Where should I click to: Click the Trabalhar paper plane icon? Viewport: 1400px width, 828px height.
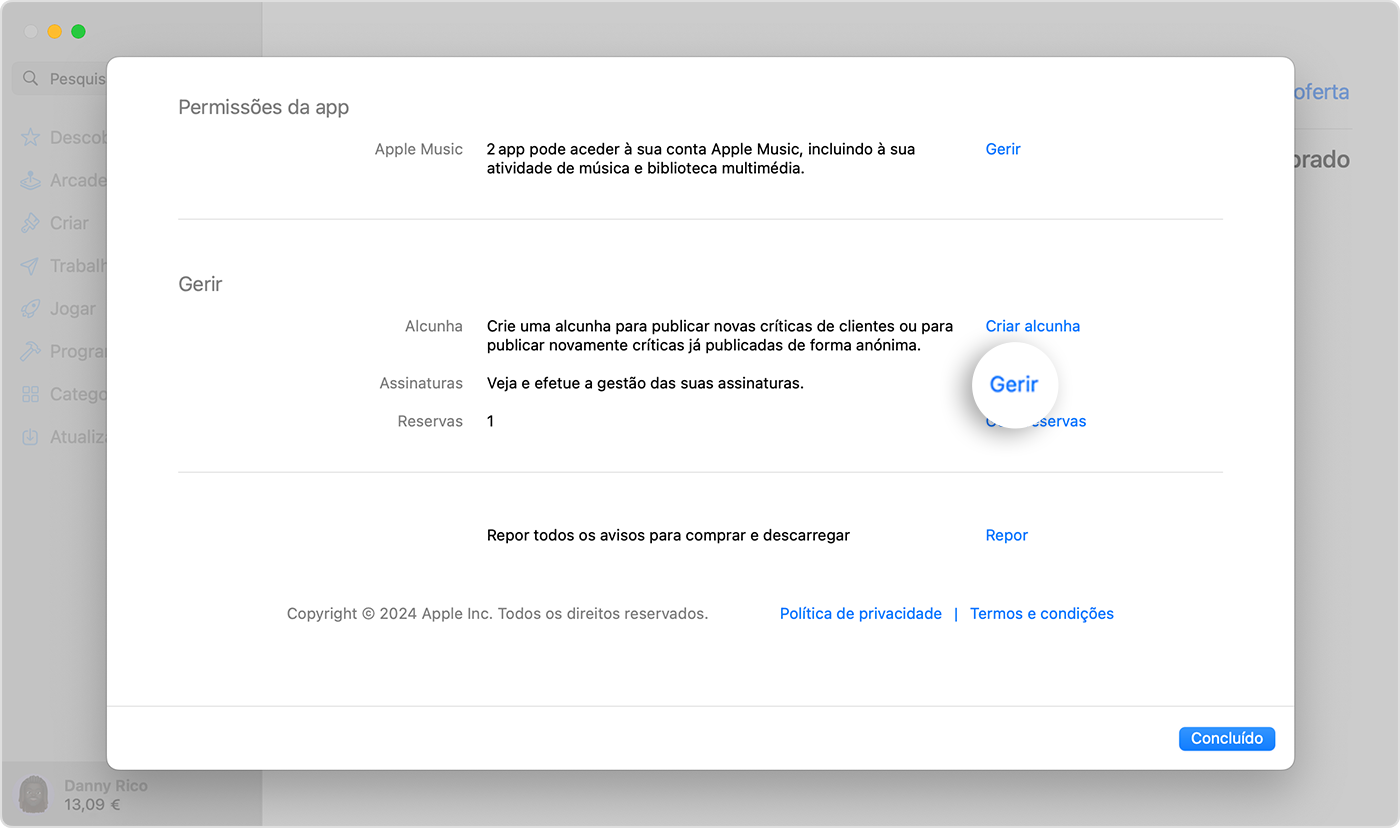coord(31,266)
